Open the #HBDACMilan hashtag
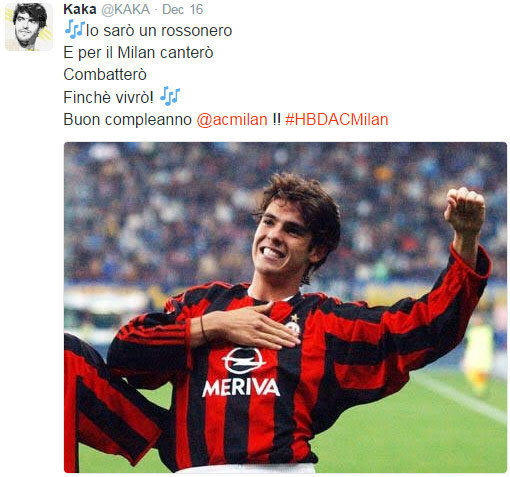The image size is (510, 477). click(337, 119)
